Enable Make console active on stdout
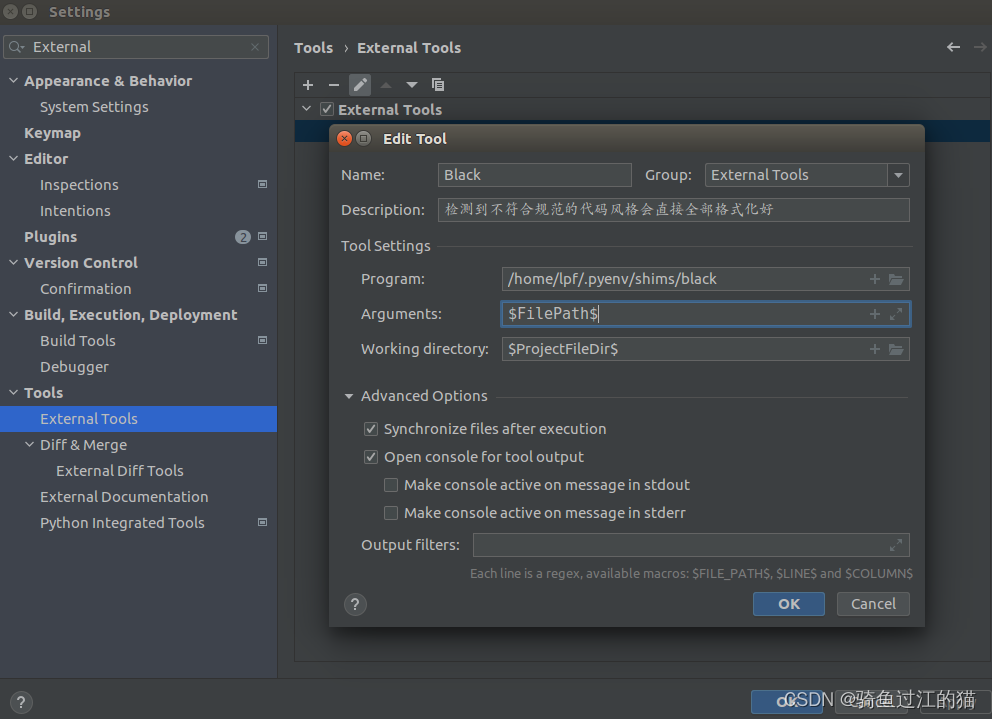 click(391, 485)
